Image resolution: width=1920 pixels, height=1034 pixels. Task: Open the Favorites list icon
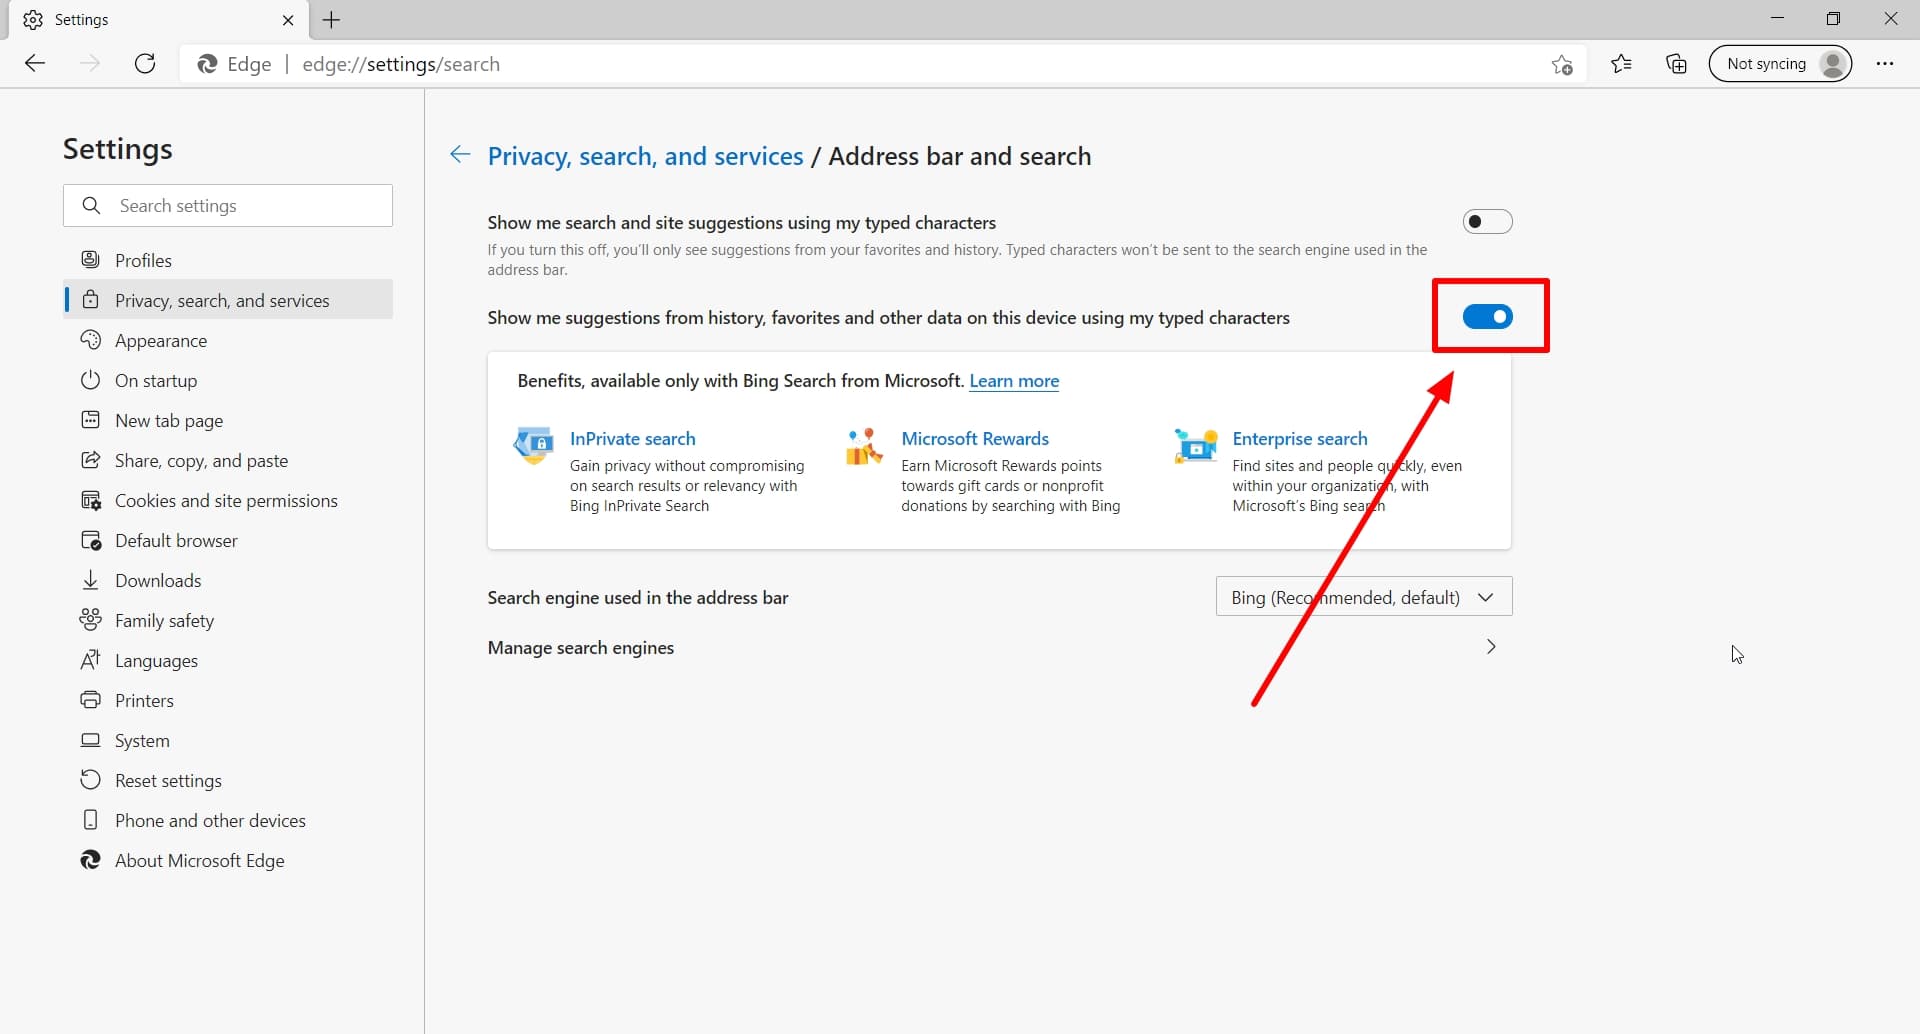1621,64
